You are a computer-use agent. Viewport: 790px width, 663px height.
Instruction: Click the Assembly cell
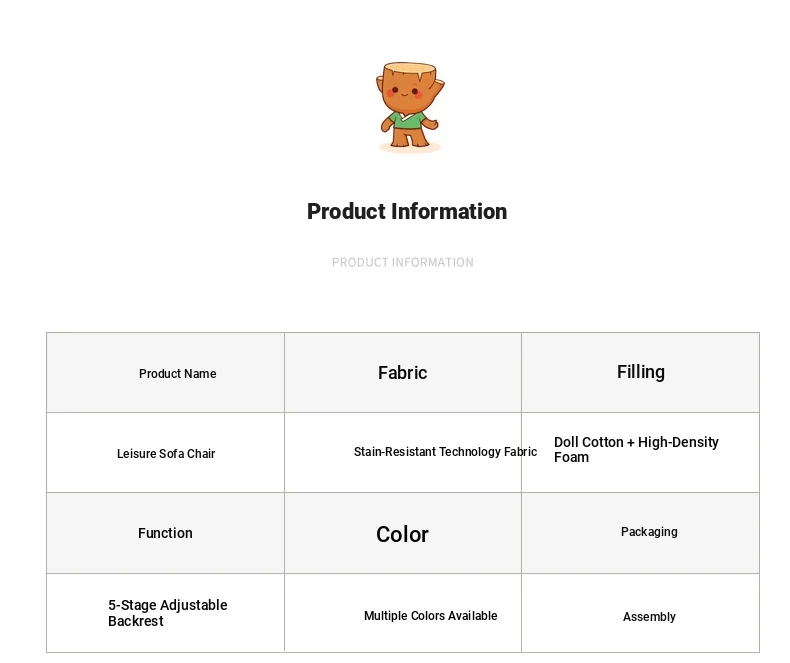click(649, 617)
